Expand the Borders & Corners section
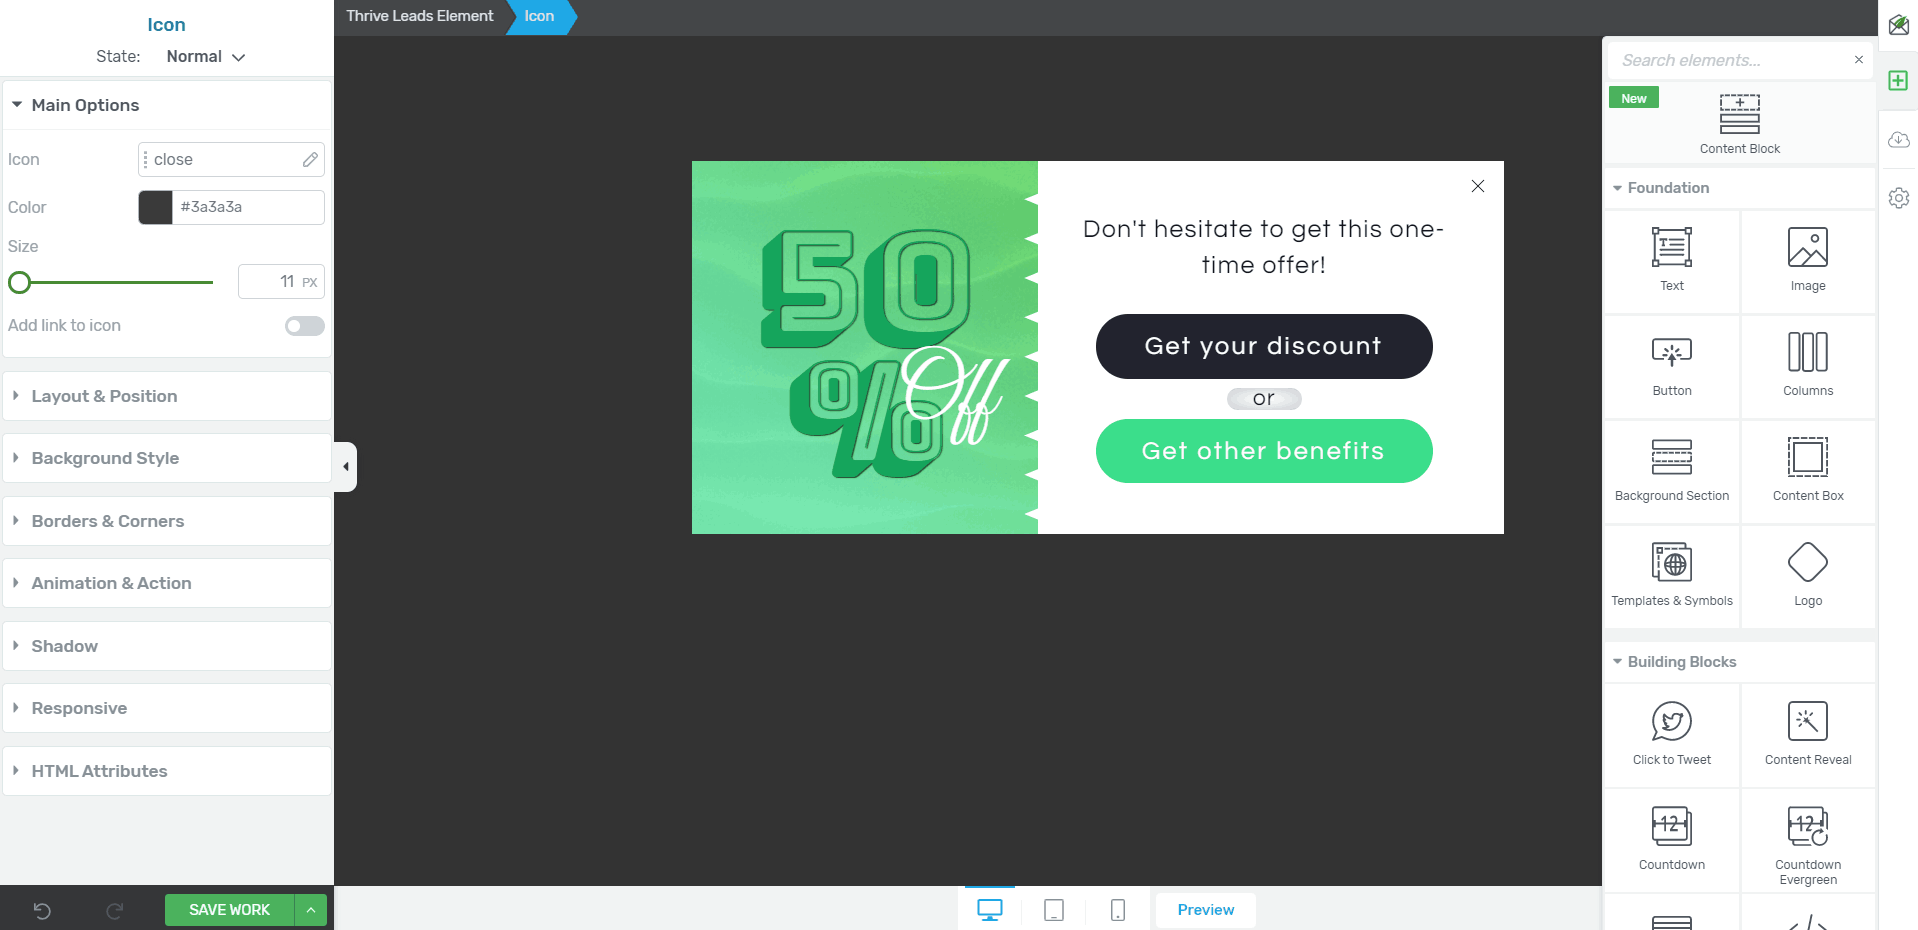 (x=167, y=521)
